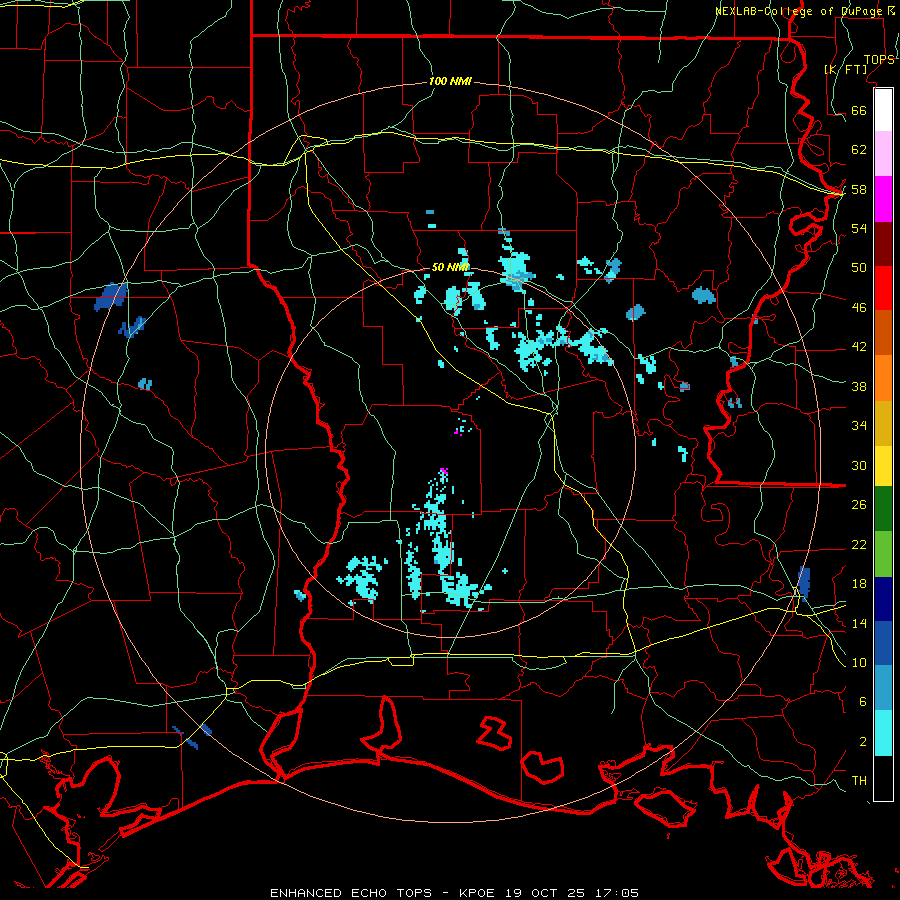The height and width of the screenshot is (900, 900).
Task: Click the legend value 42
Action: pos(859,346)
